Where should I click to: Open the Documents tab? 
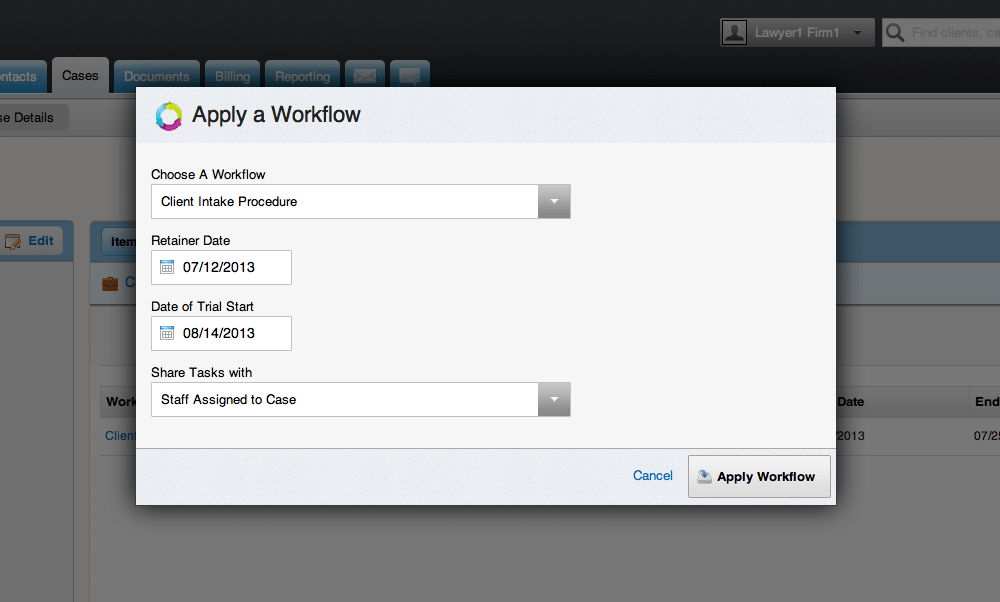pyautogui.click(x=157, y=77)
